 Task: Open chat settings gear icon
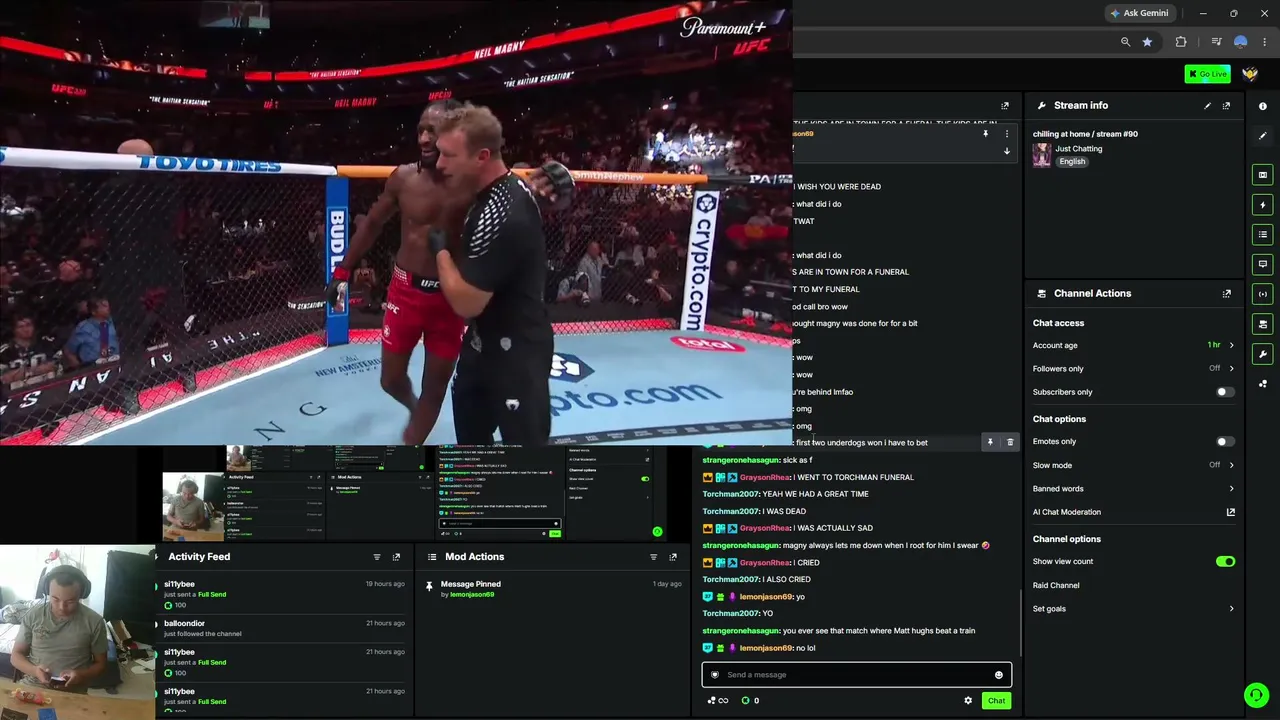coord(968,701)
